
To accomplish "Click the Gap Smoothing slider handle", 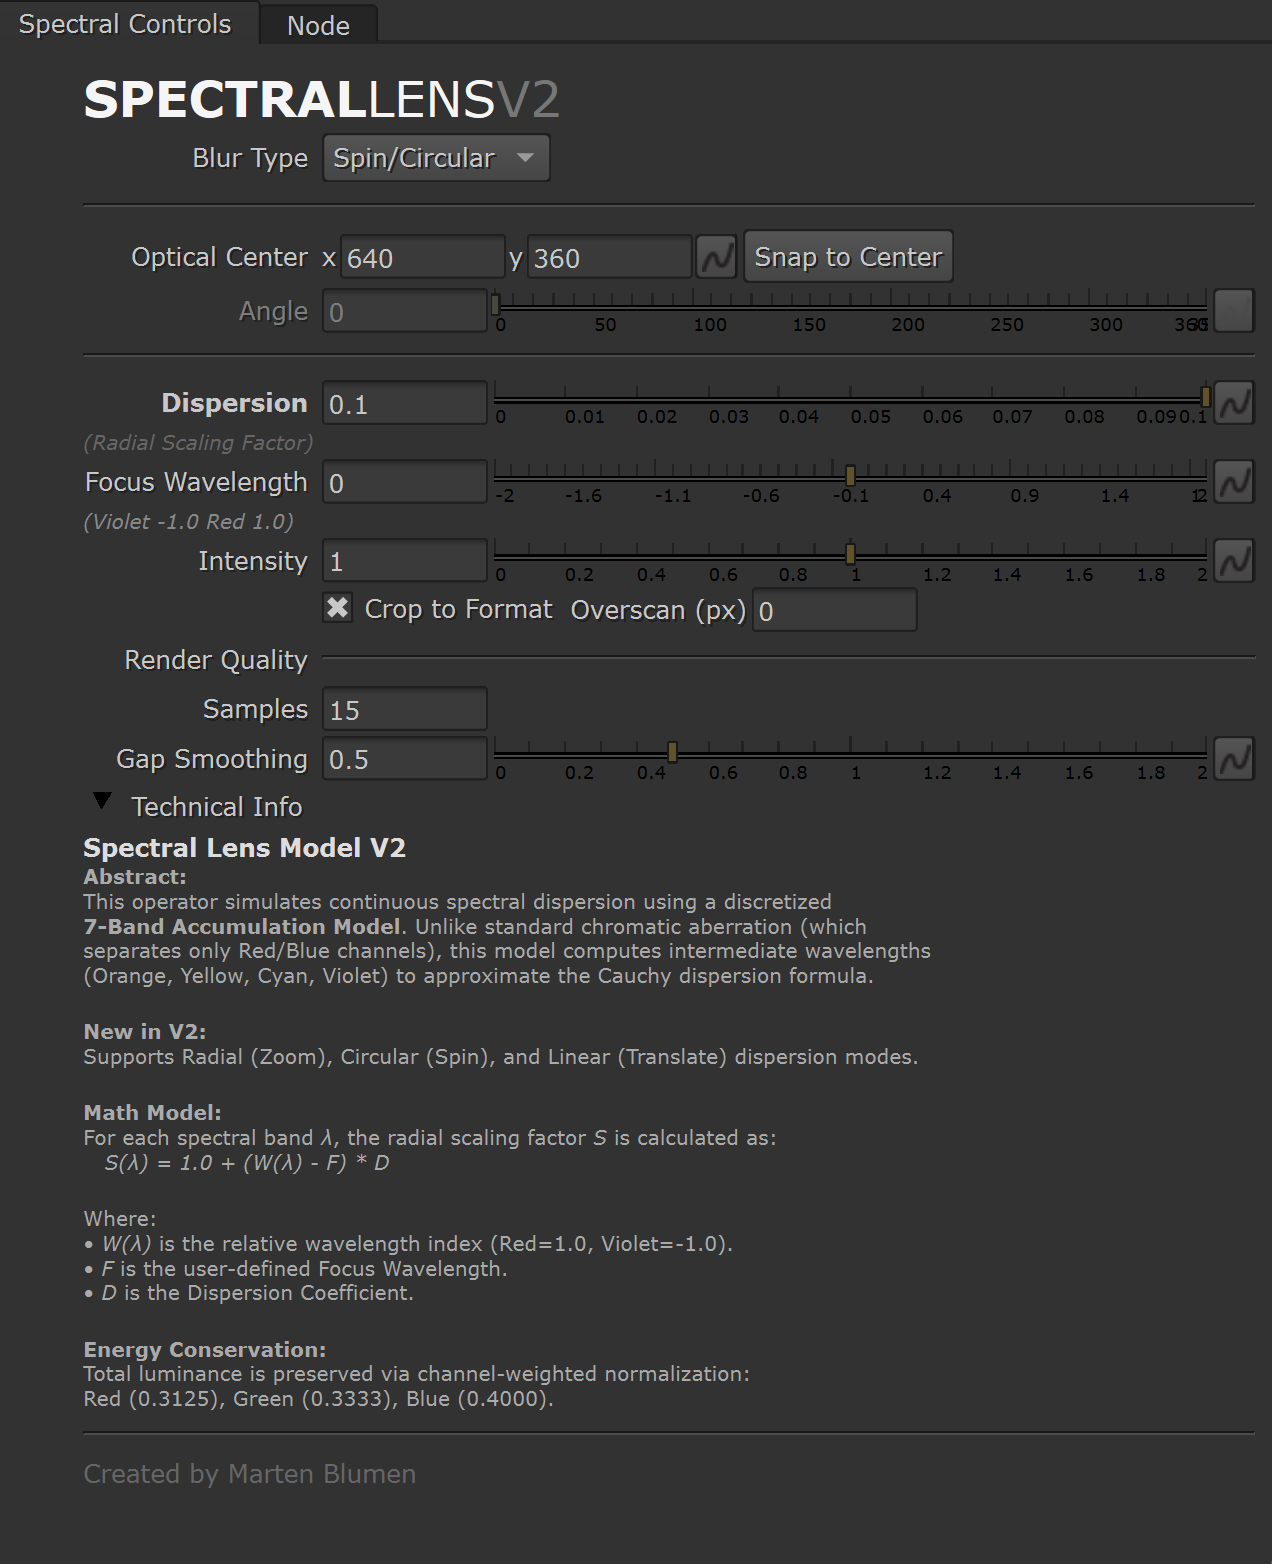I will click(x=672, y=752).
